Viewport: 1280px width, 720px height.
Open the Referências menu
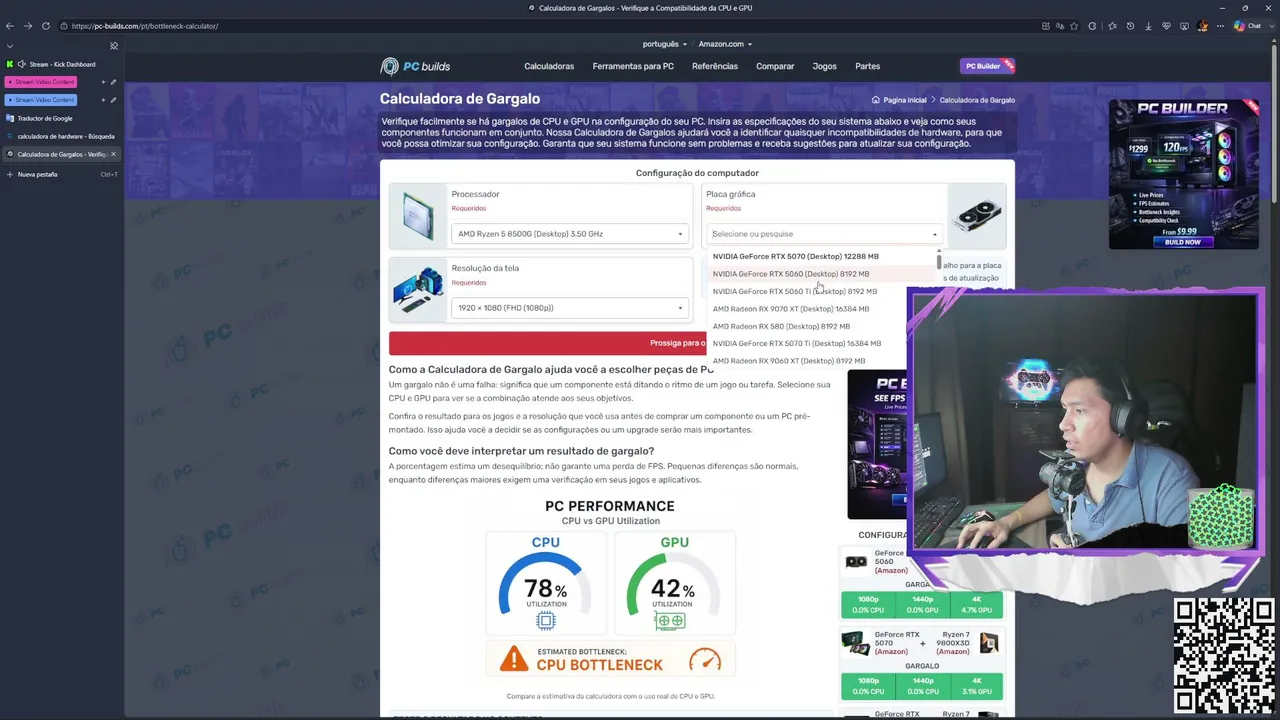pyautogui.click(x=715, y=66)
